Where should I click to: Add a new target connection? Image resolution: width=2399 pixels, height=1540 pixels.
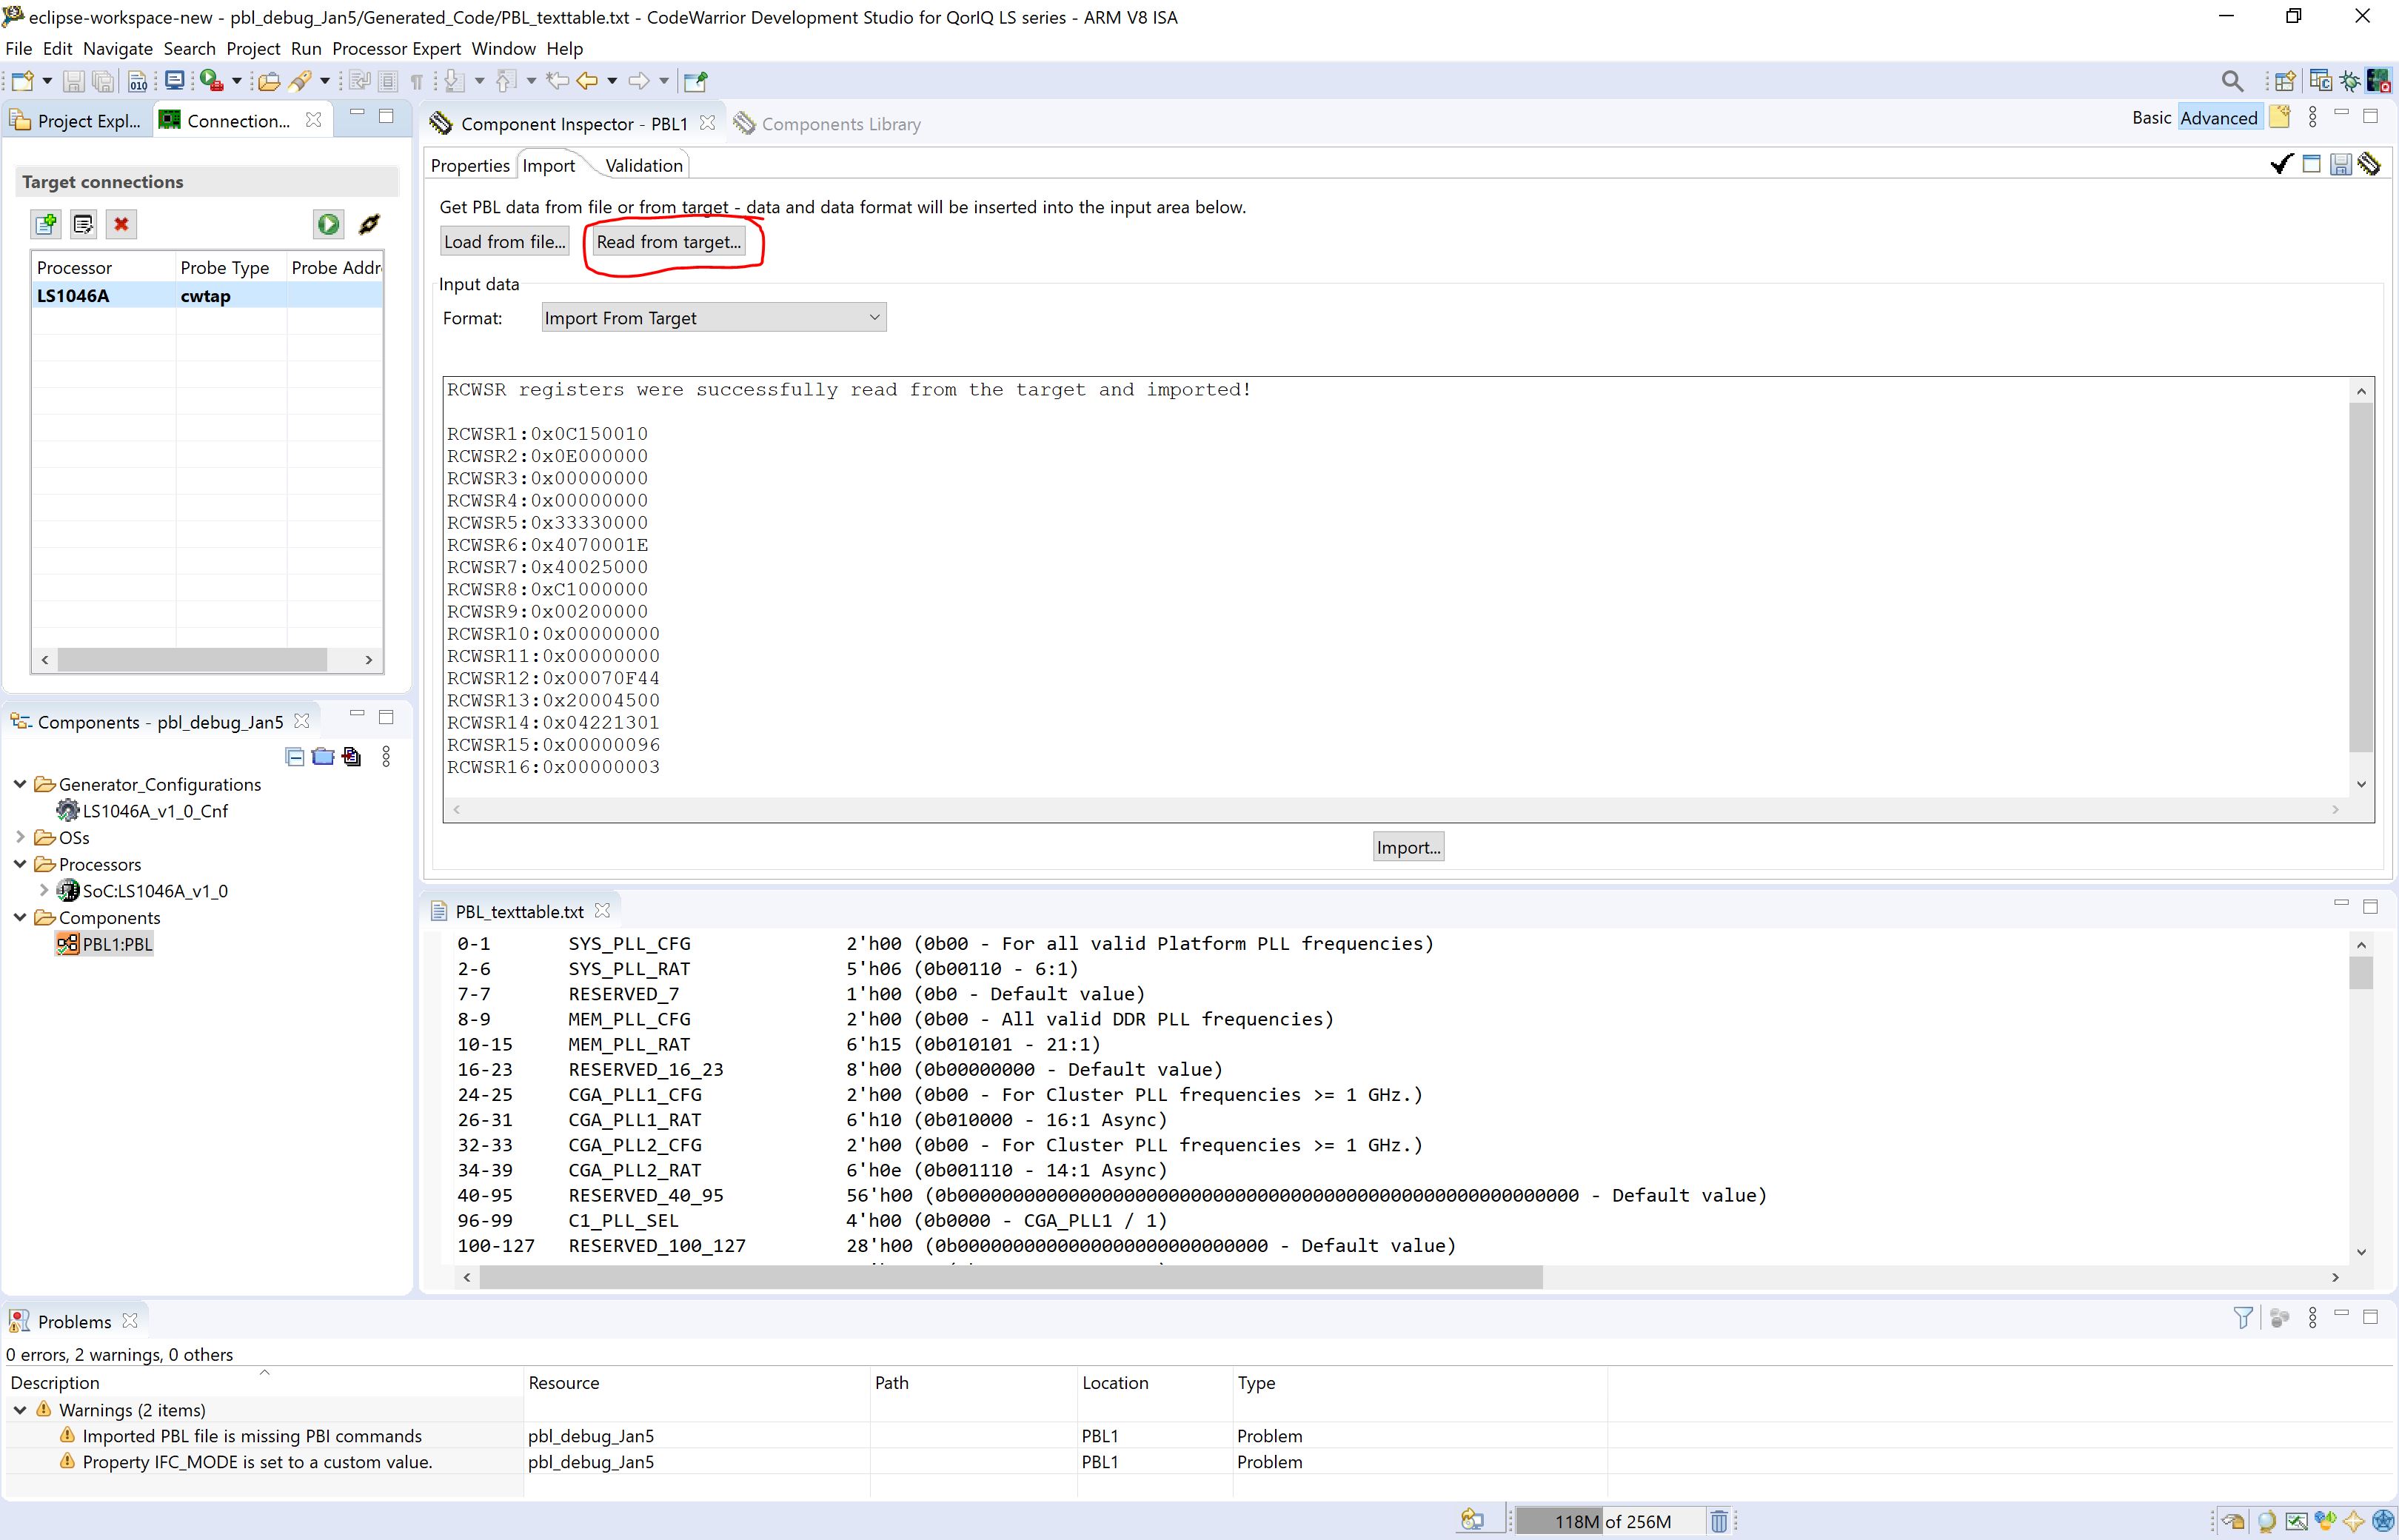coord(46,224)
